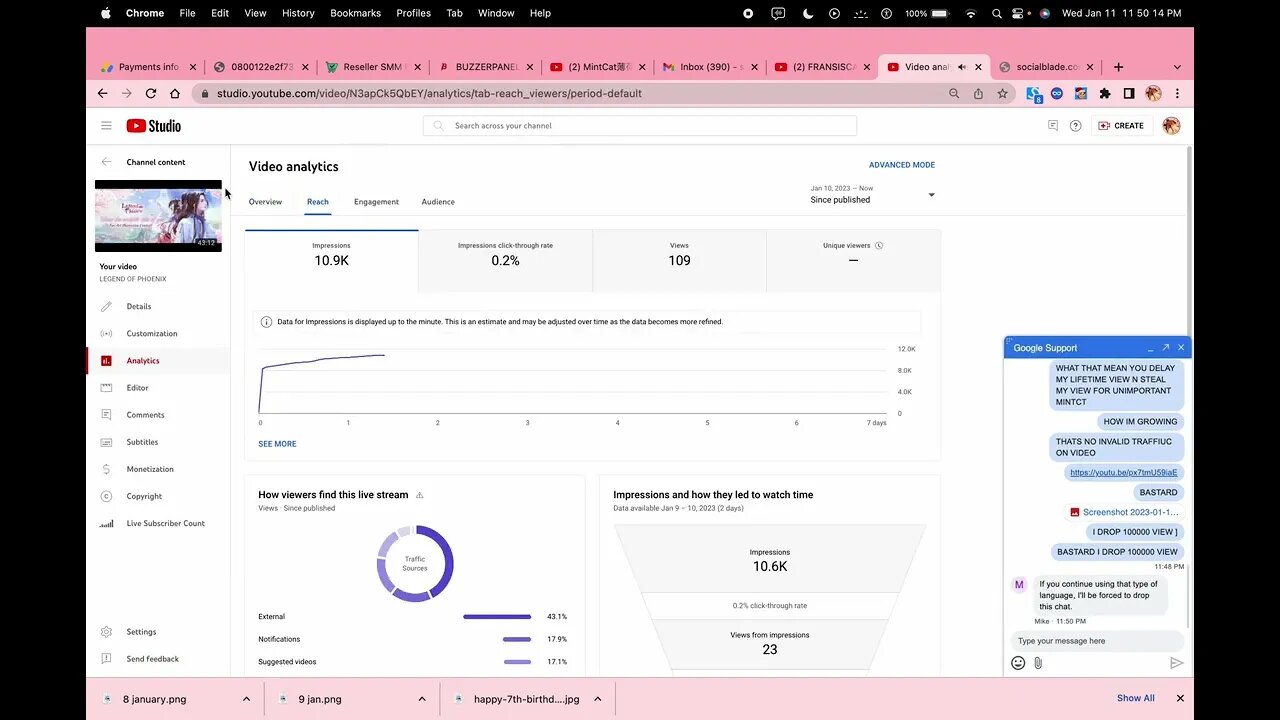Click the Studio search field
This screenshot has width=1280, height=720.
(640, 126)
